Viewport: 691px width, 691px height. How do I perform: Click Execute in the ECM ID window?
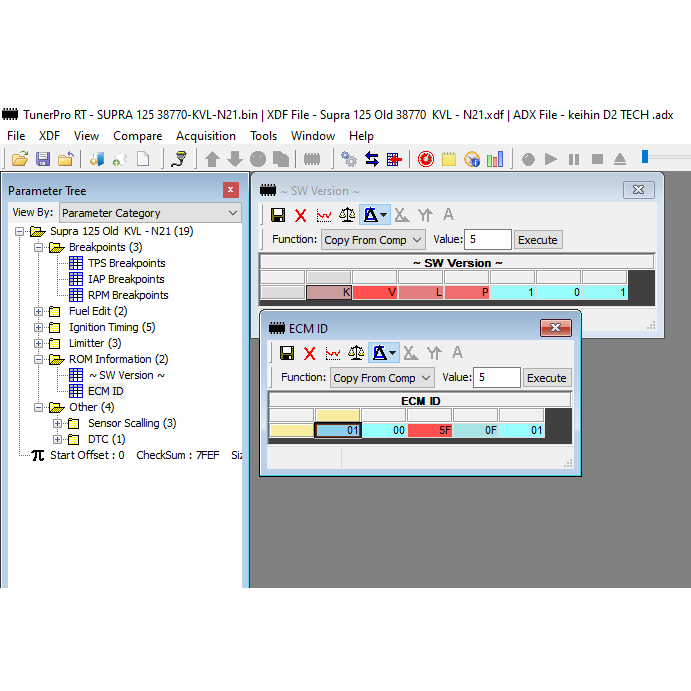point(547,378)
